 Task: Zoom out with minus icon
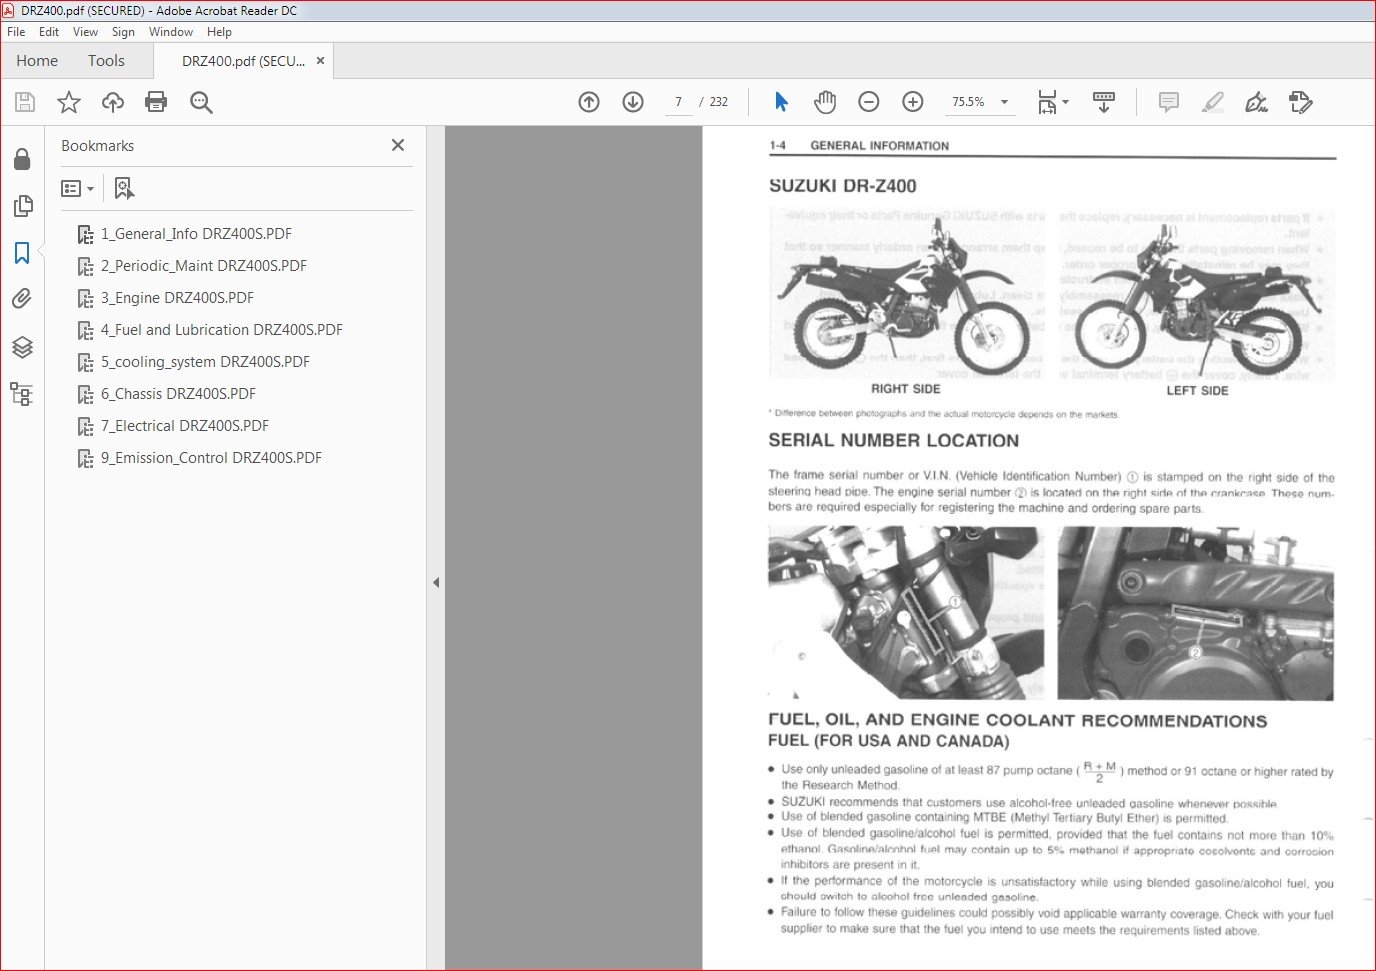coord(869,102)
